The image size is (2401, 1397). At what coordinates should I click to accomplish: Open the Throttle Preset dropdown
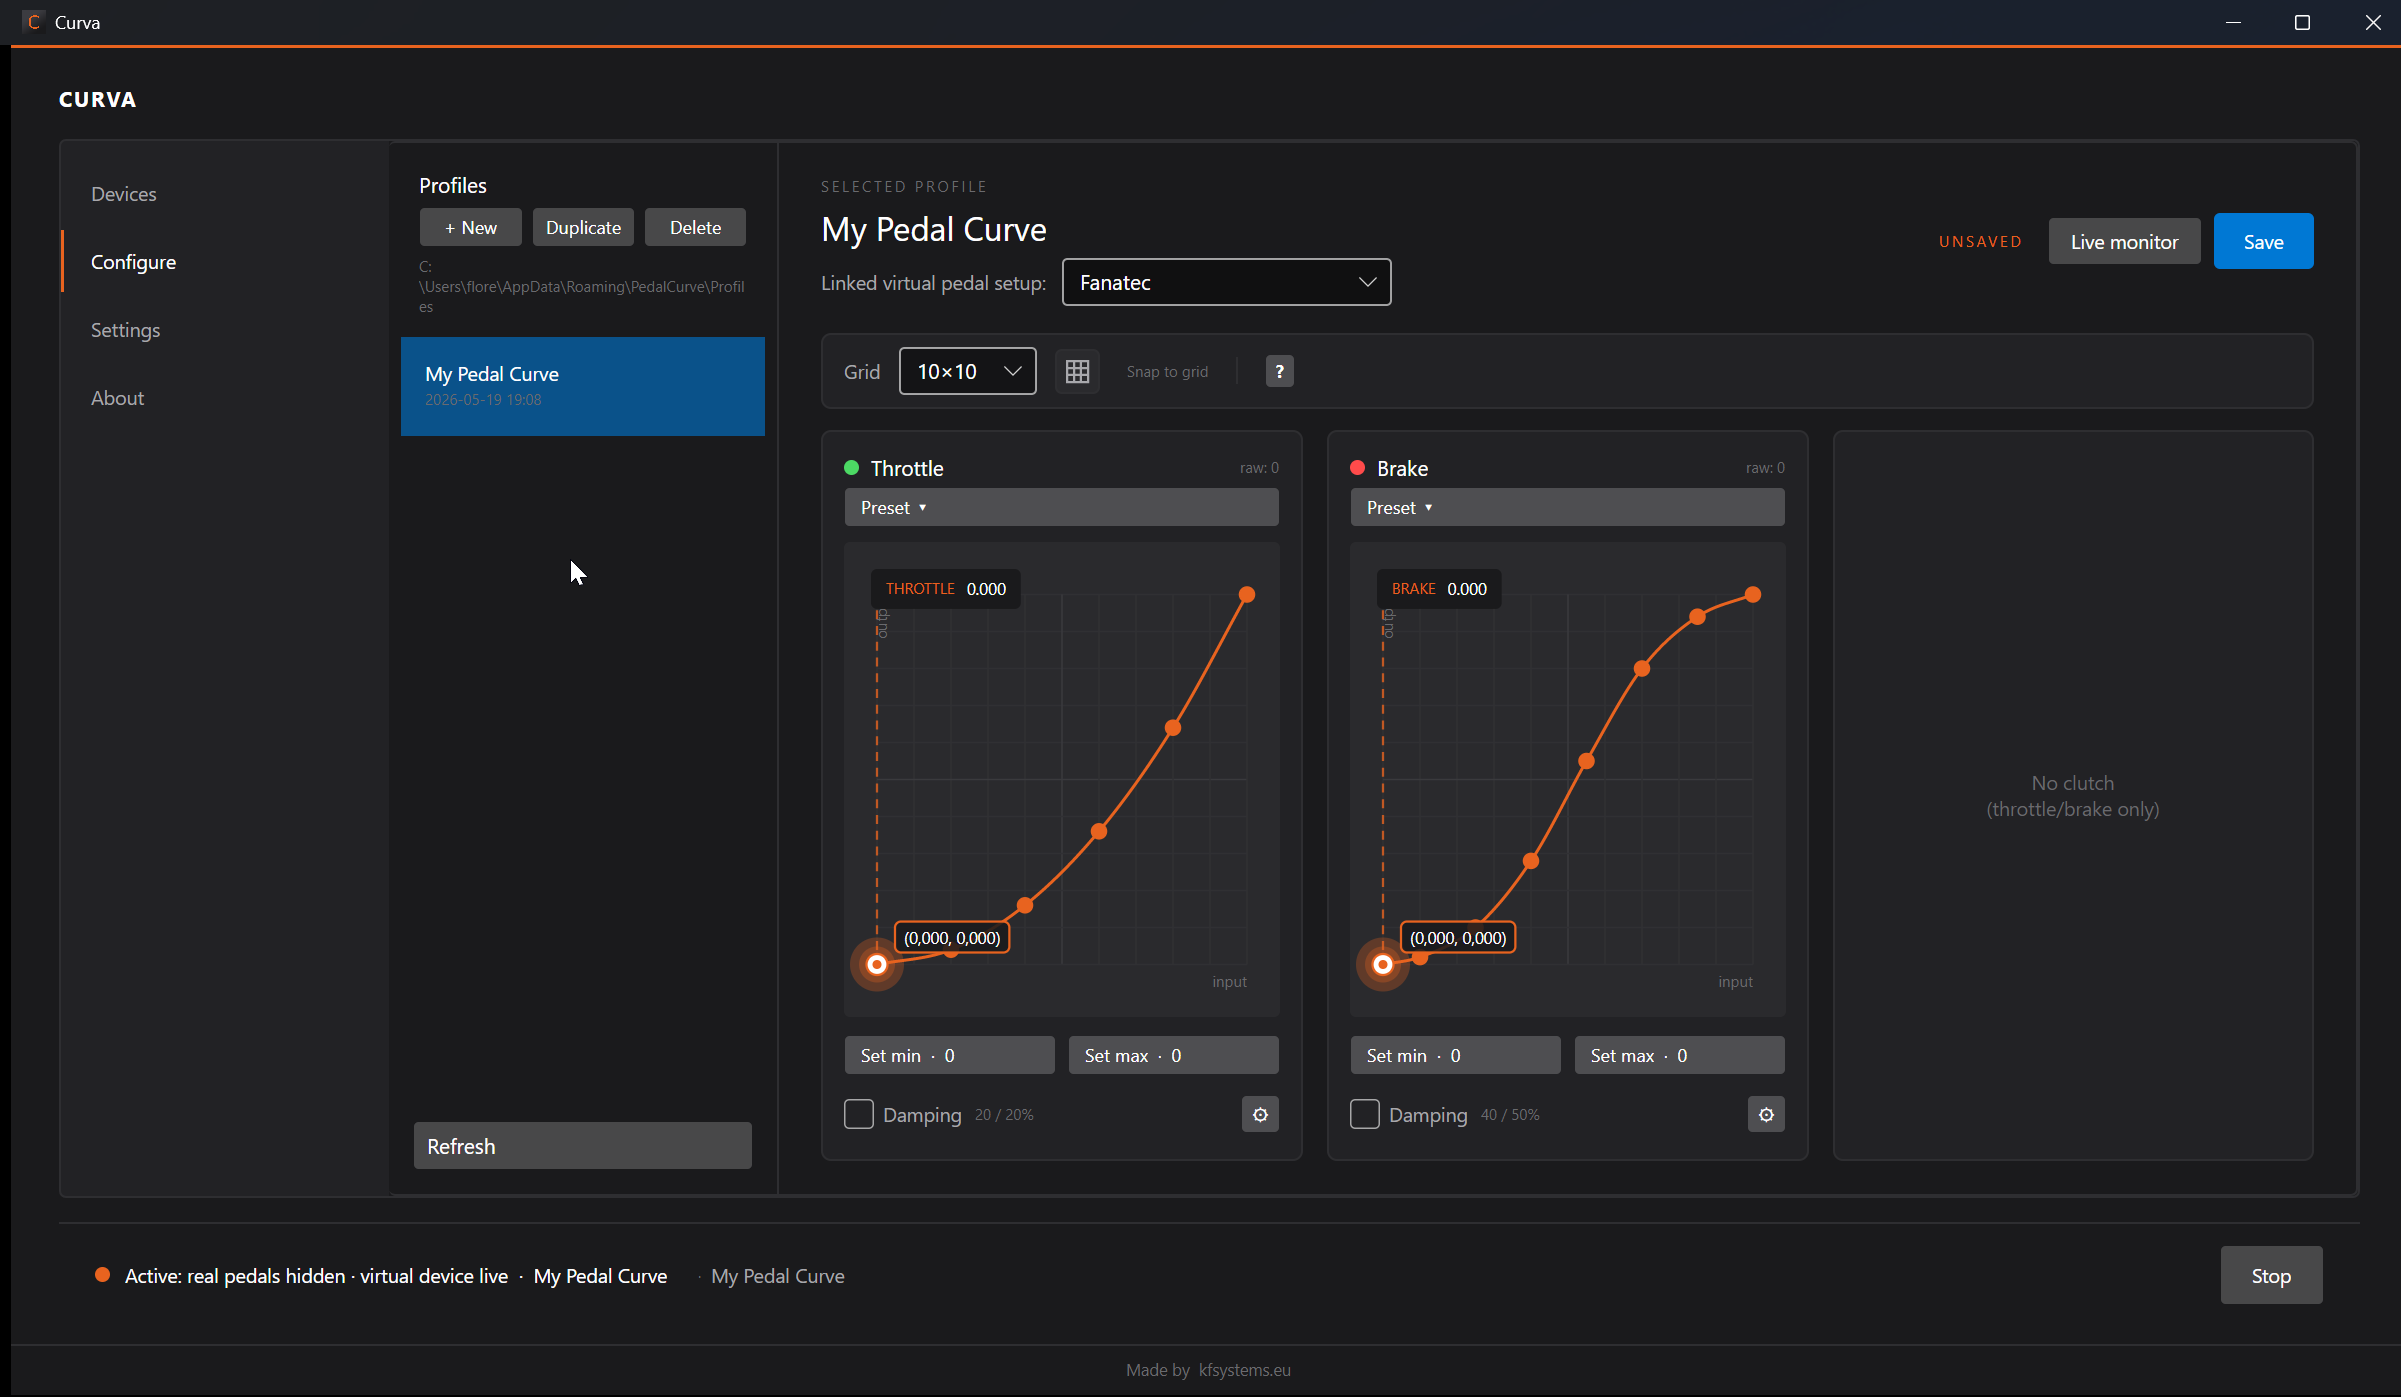tap(1061, 507)
